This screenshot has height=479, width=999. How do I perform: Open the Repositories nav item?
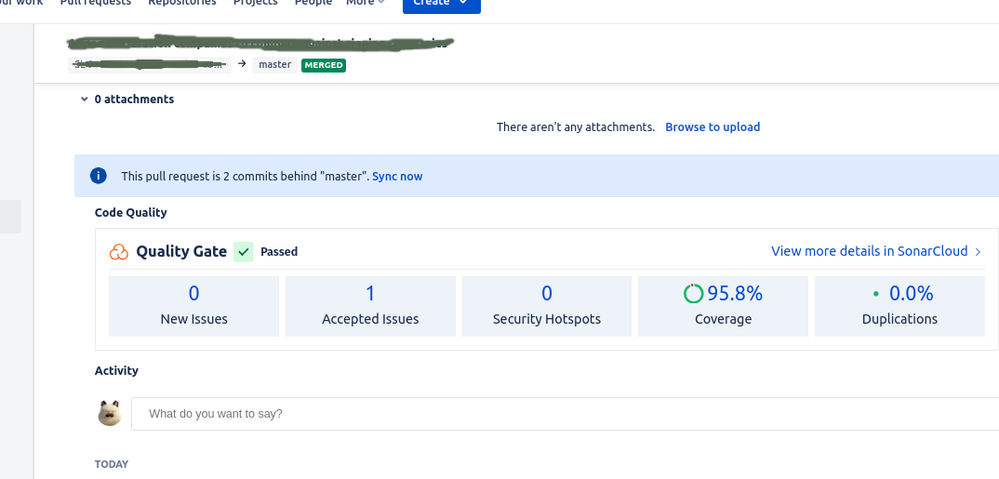(x=182, y=3)
